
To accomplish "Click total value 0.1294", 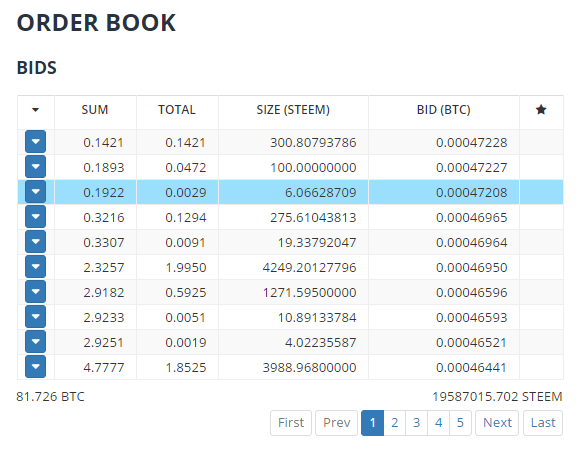I will (186, 218).
